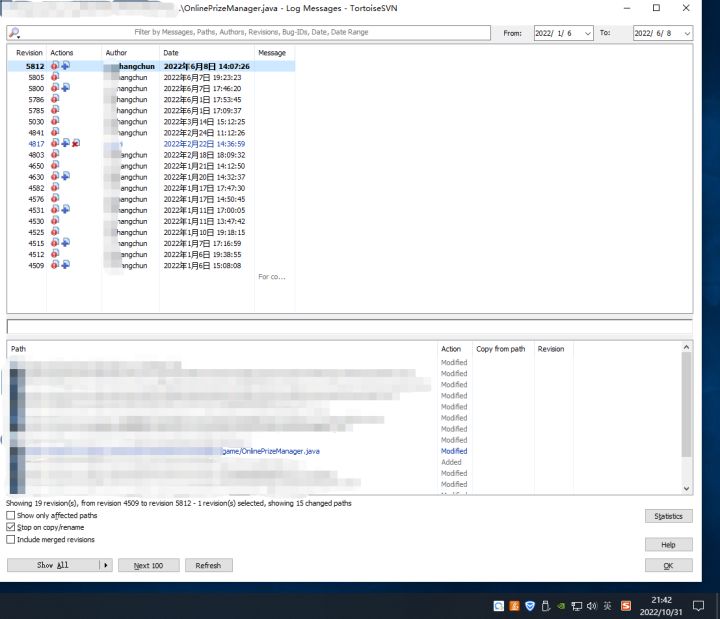Click the modified icon for revision 4582
Viewport: 720px width, 619px height.
click(55, 187)
